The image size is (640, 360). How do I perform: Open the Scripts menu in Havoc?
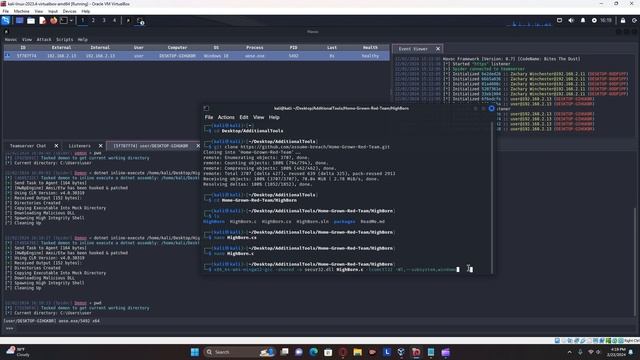pyautogui.click(x=64, y=40)
